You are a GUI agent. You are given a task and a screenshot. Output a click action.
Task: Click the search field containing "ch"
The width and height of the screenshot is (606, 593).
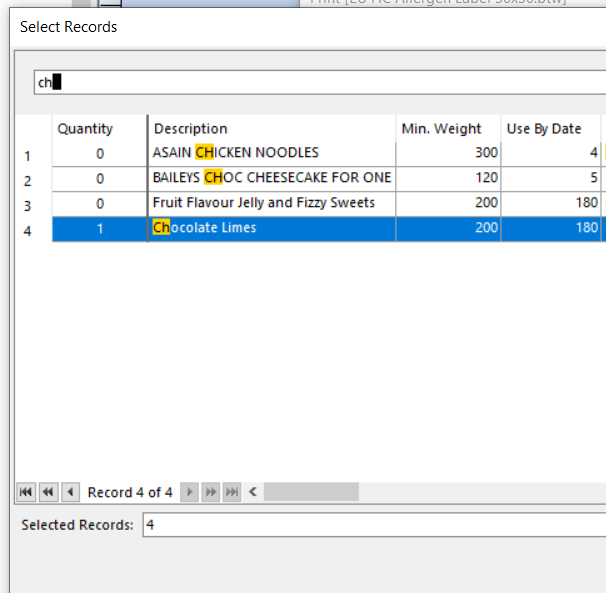click(320, 82)
